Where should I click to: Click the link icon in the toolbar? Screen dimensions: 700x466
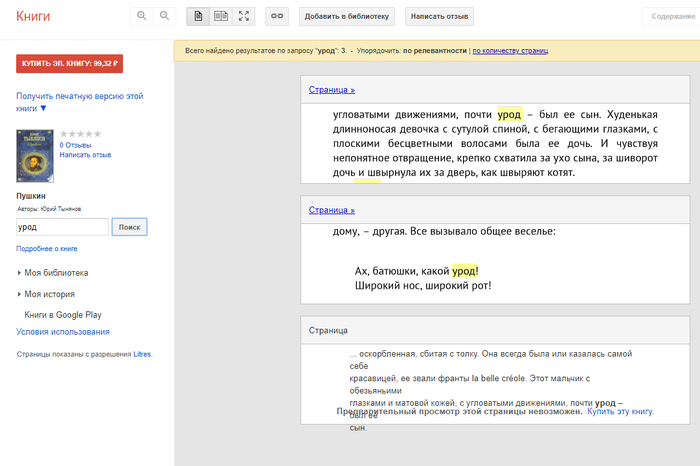(277, 16)
